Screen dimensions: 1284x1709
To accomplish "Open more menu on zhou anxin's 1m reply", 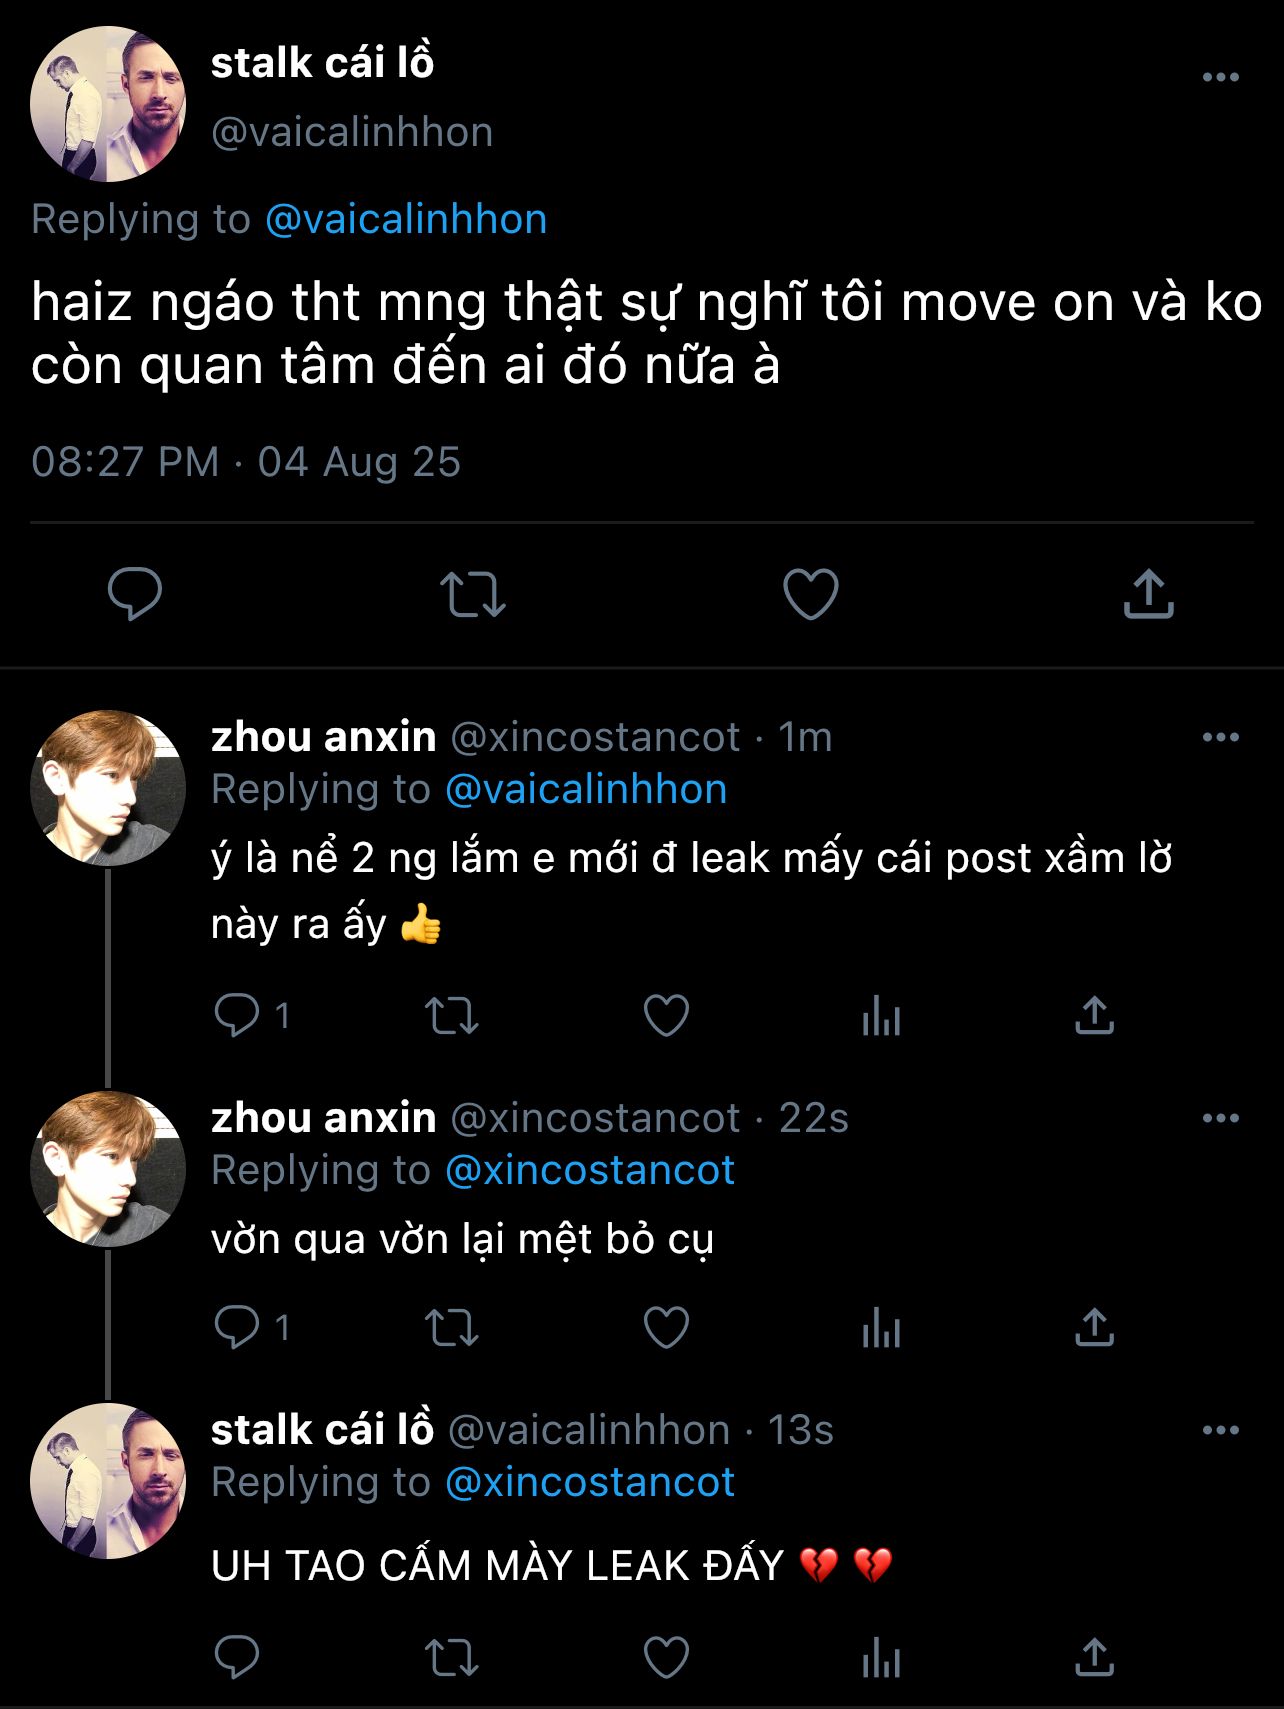I will (x=1221, y=738).
